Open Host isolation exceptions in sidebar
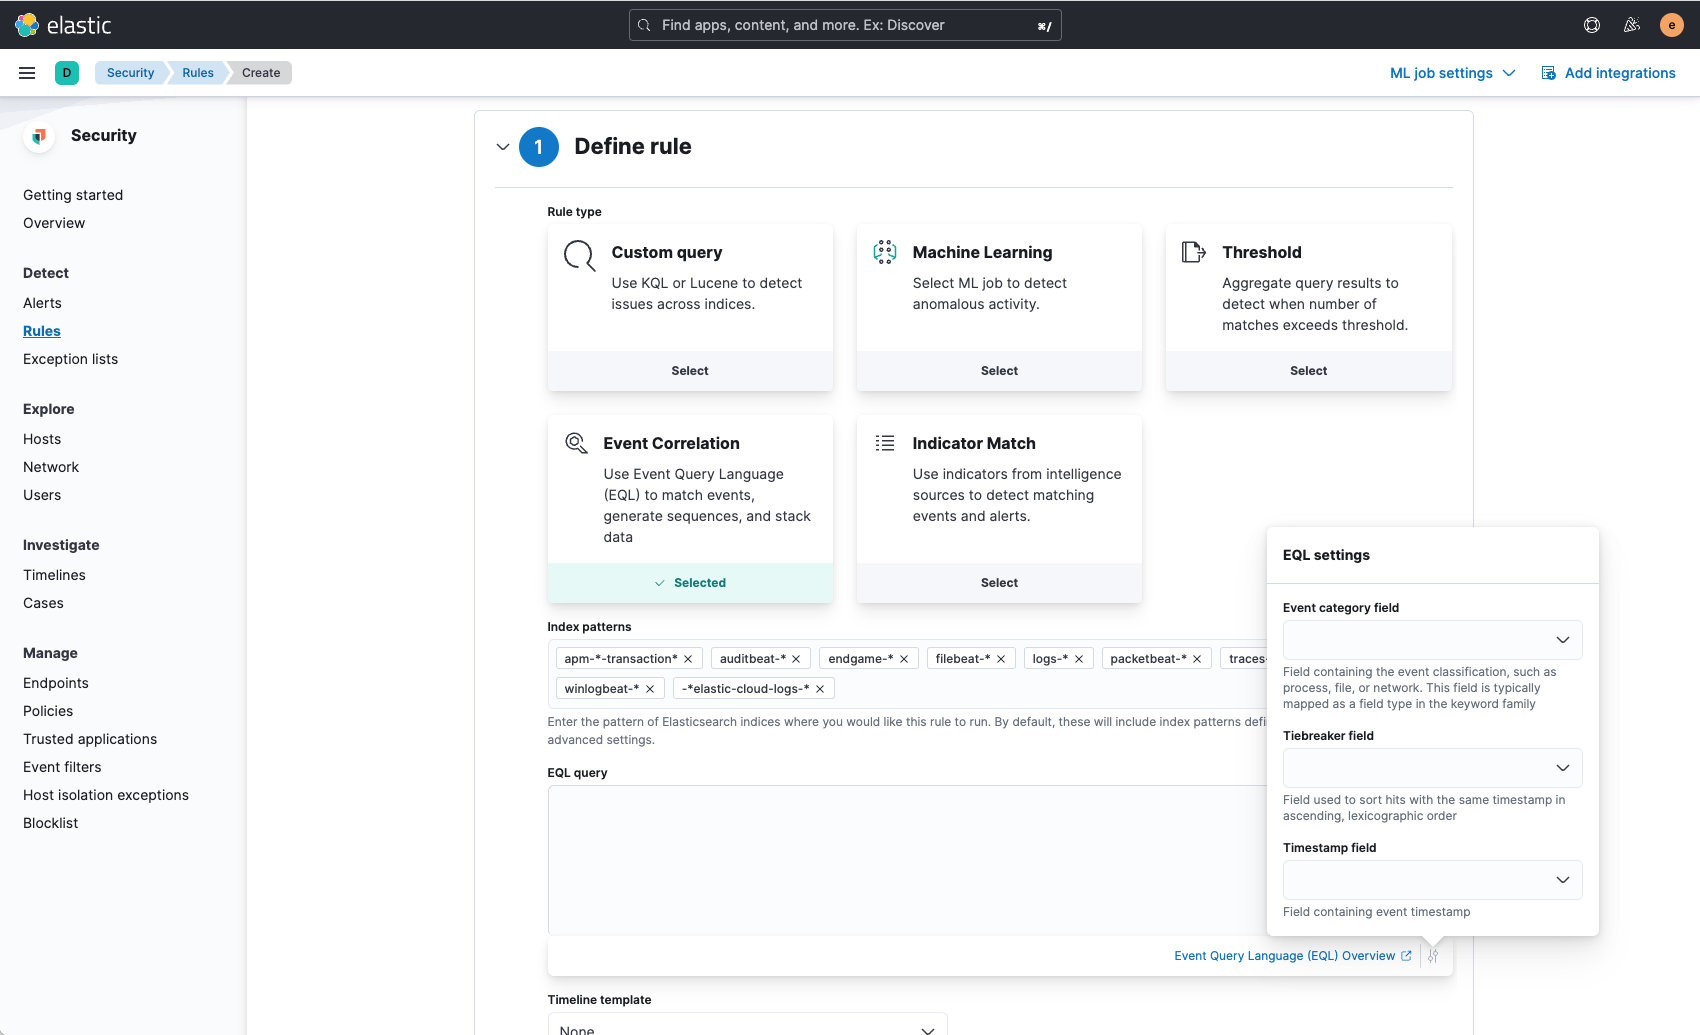The width and height of the screenshot is (1700, 1035). coord(106,795)
